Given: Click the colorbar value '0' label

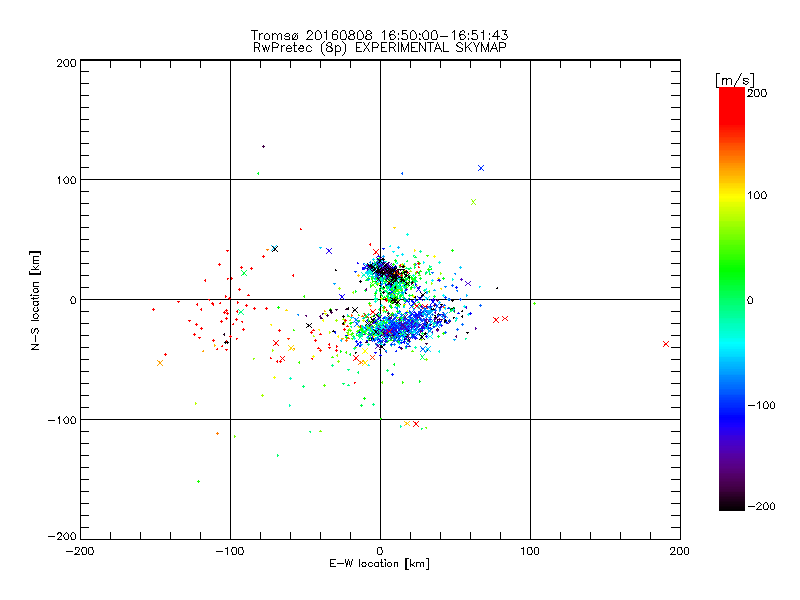Looking at the screenshot, I should (x=750, y=301).
